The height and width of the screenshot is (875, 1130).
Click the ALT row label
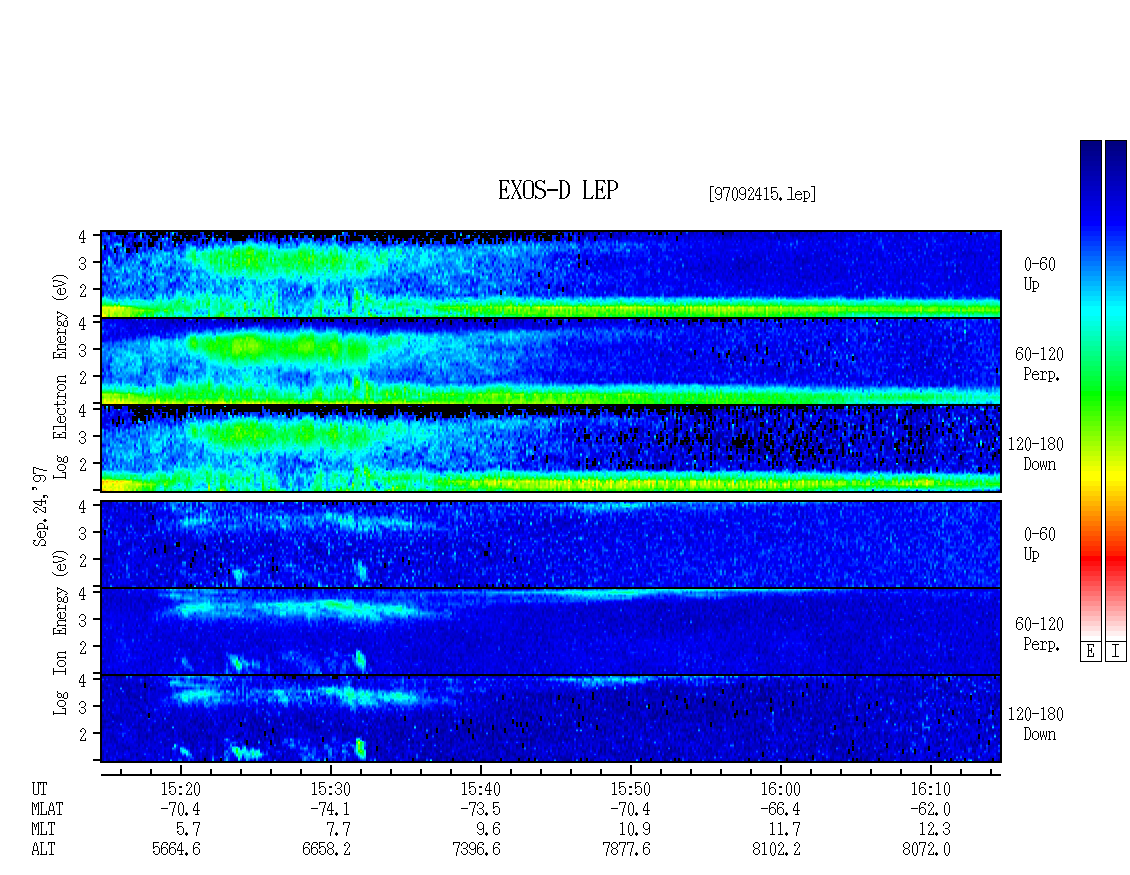click(43, 850)
